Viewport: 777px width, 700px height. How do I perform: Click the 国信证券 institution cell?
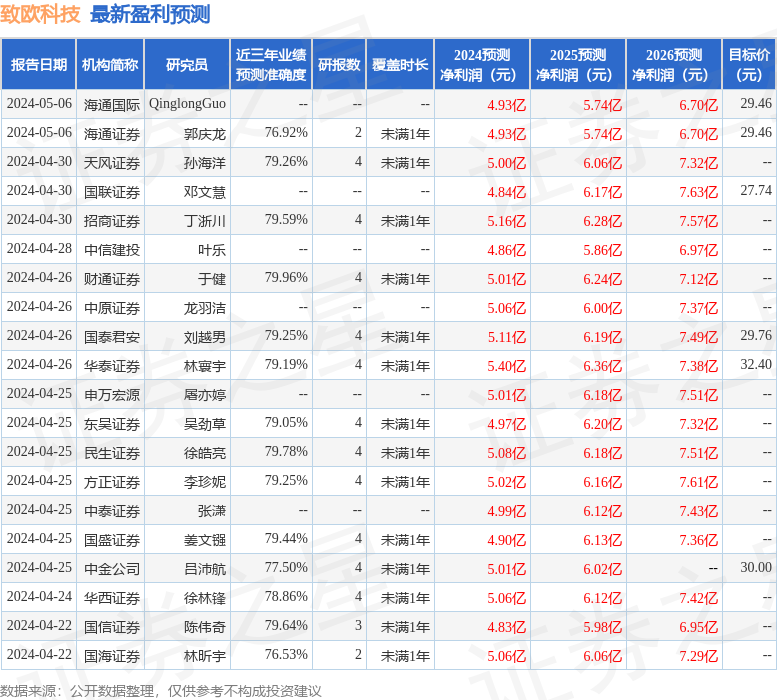111,626
